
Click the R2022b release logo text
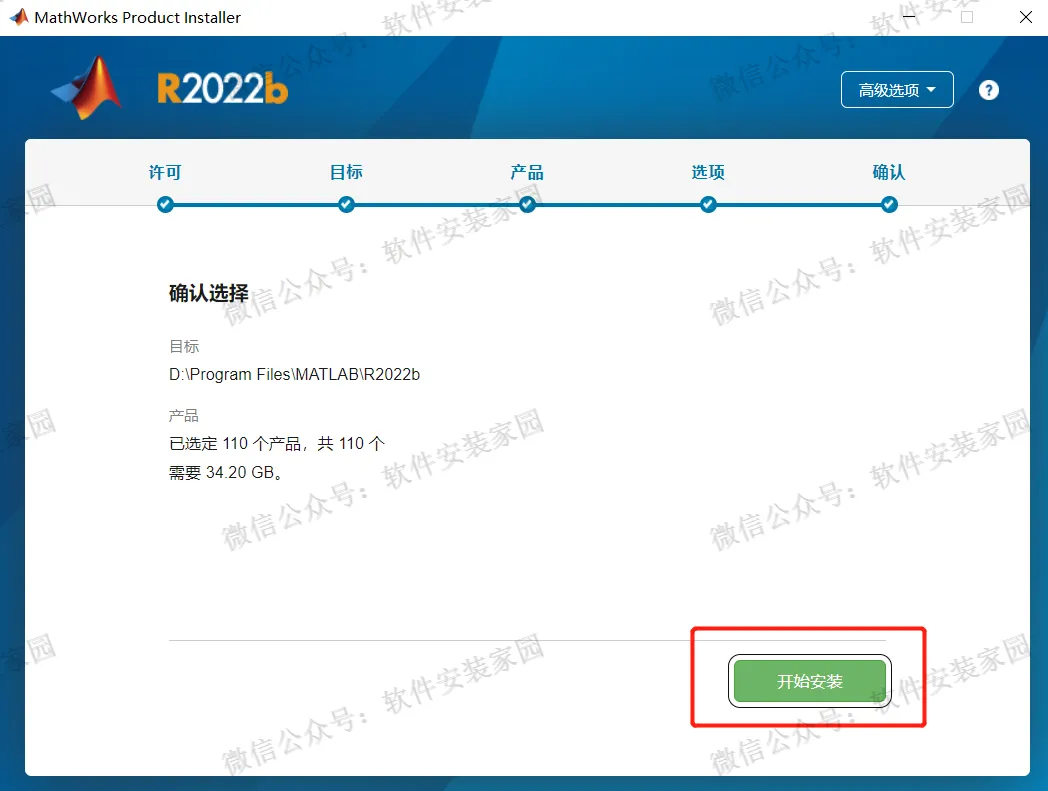(223, 89)
